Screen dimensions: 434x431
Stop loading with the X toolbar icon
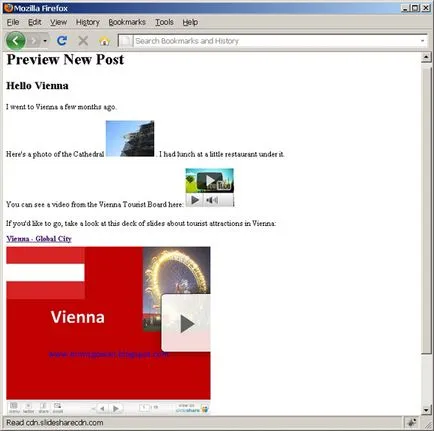(83, 41)
